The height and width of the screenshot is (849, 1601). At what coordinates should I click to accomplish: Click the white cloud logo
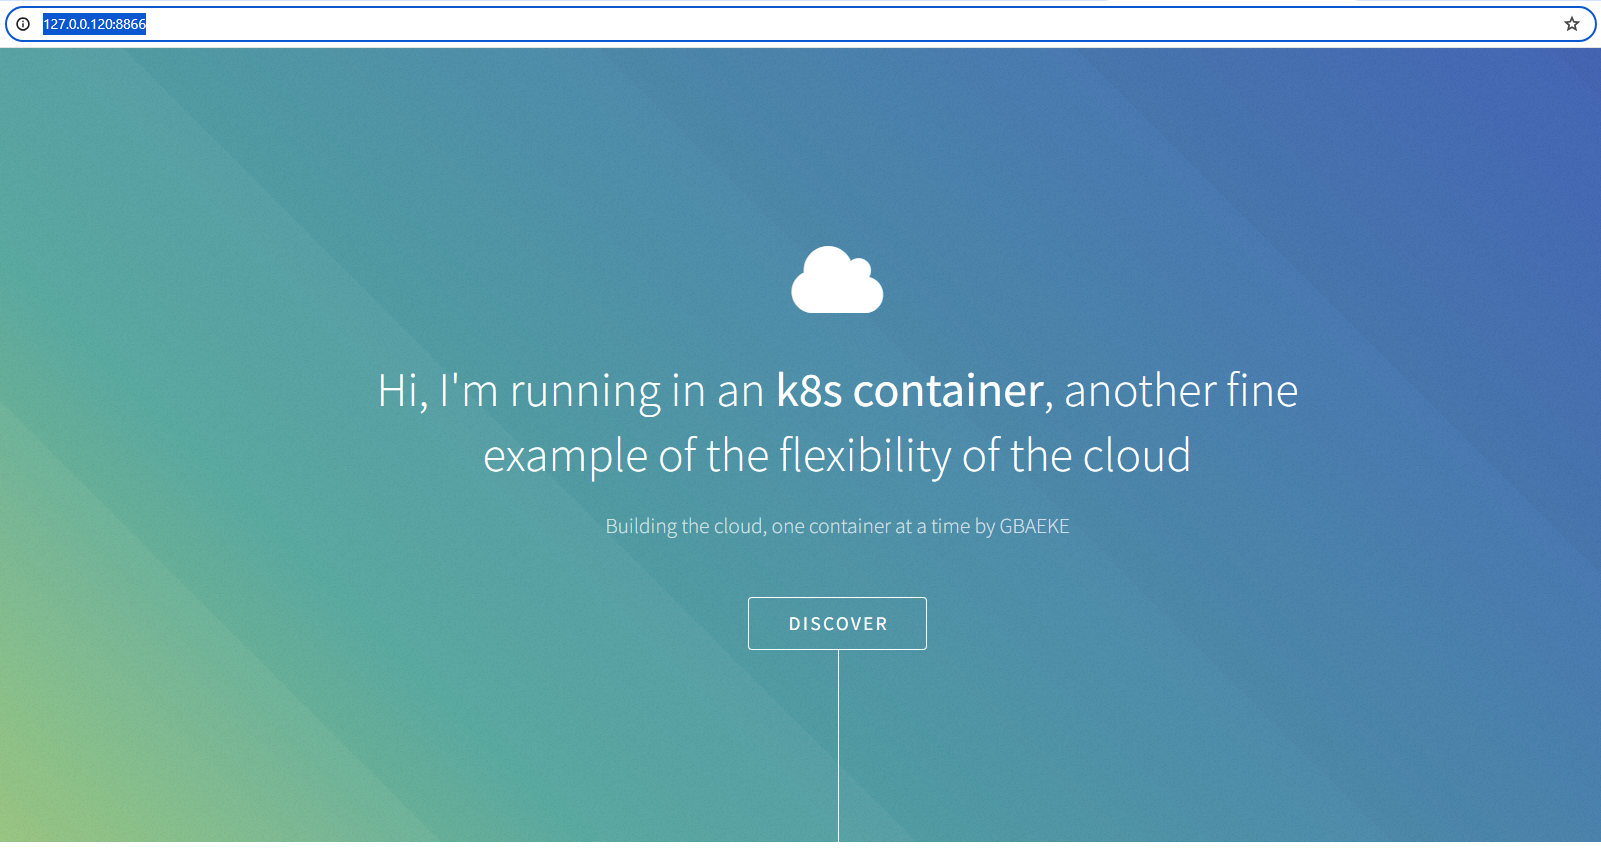point(837,281)
